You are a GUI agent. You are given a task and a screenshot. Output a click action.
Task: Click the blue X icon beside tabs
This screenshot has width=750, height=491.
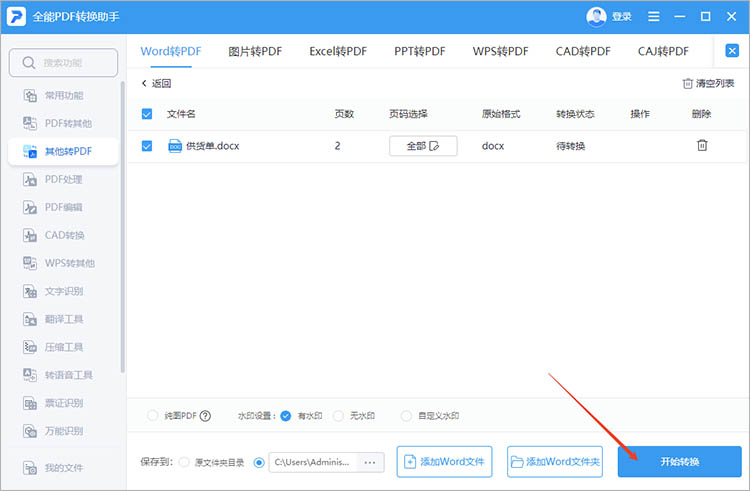tap(732, 51)
